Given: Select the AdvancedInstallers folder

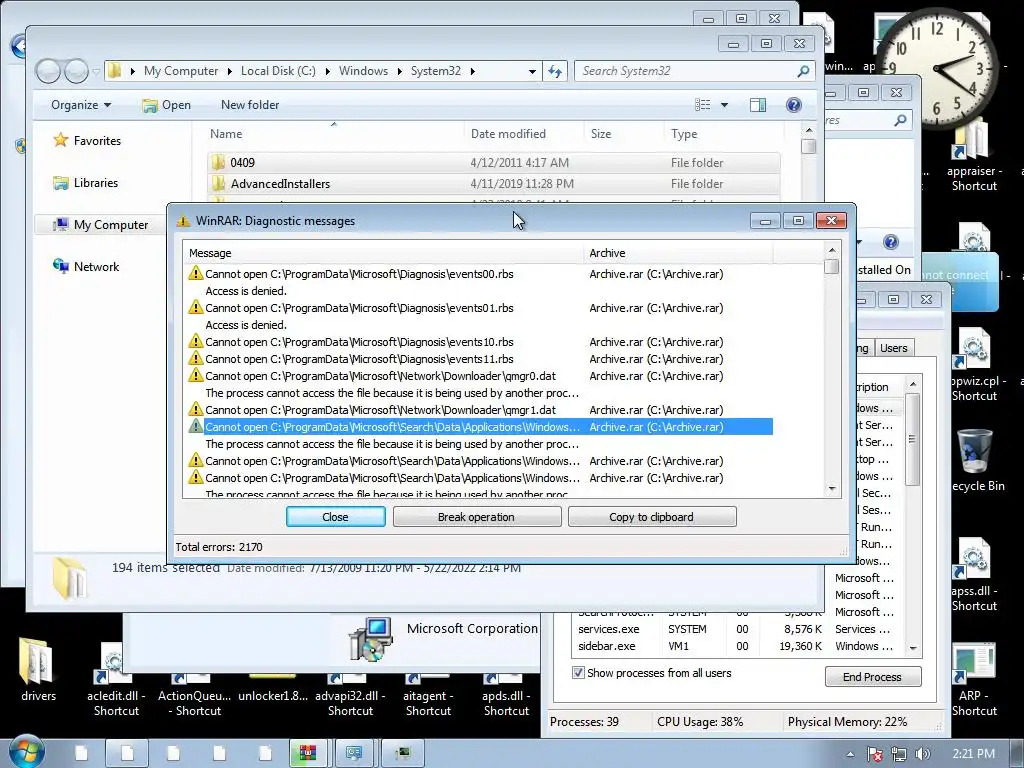Looking at the screenshot, I should click(494, 184).
